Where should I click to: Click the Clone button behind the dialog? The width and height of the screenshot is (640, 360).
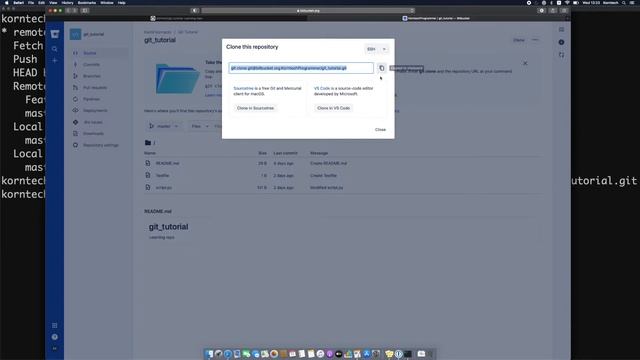[519, 40]
